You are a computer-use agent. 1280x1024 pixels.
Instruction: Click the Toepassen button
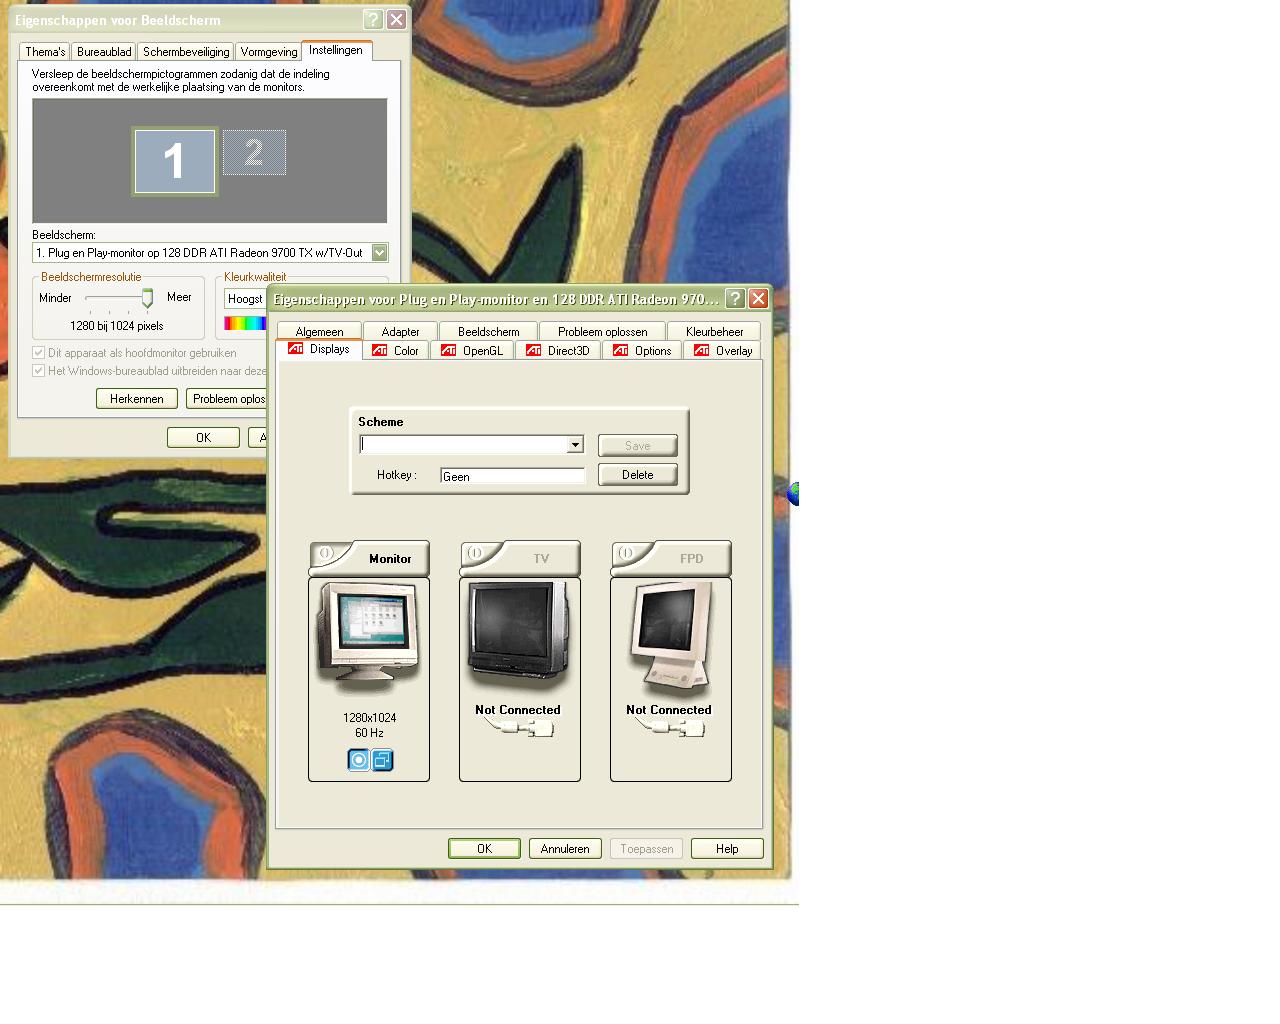coord(647,849)
